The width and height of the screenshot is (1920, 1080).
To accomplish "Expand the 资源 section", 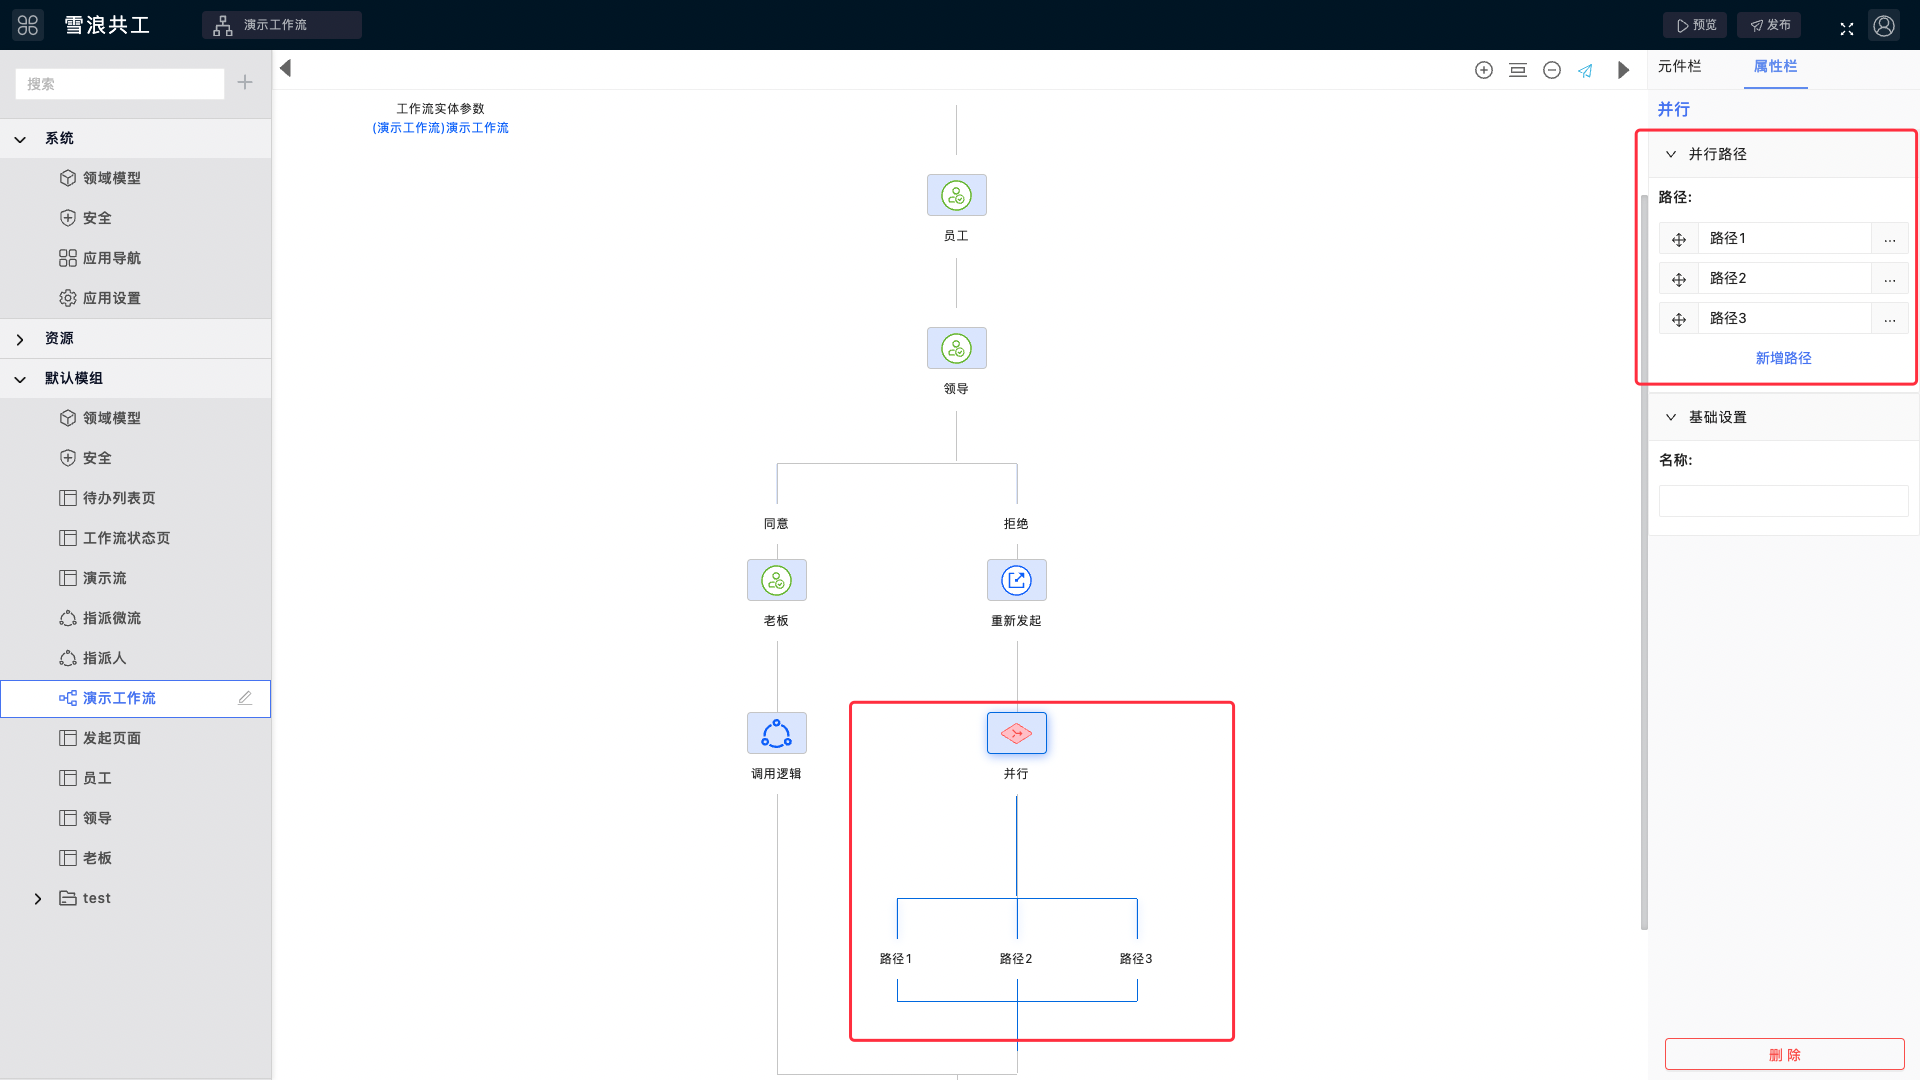I will (x=20, y=339).
